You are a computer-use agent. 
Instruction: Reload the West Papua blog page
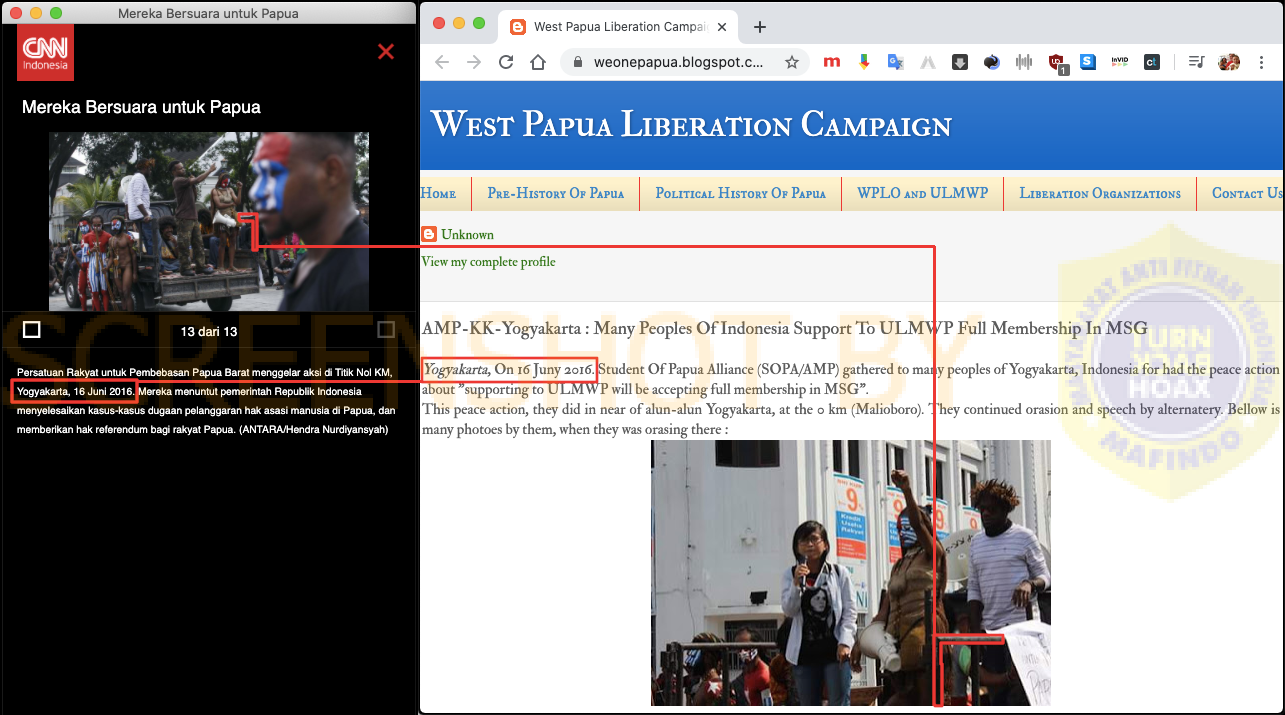[506, 62]
